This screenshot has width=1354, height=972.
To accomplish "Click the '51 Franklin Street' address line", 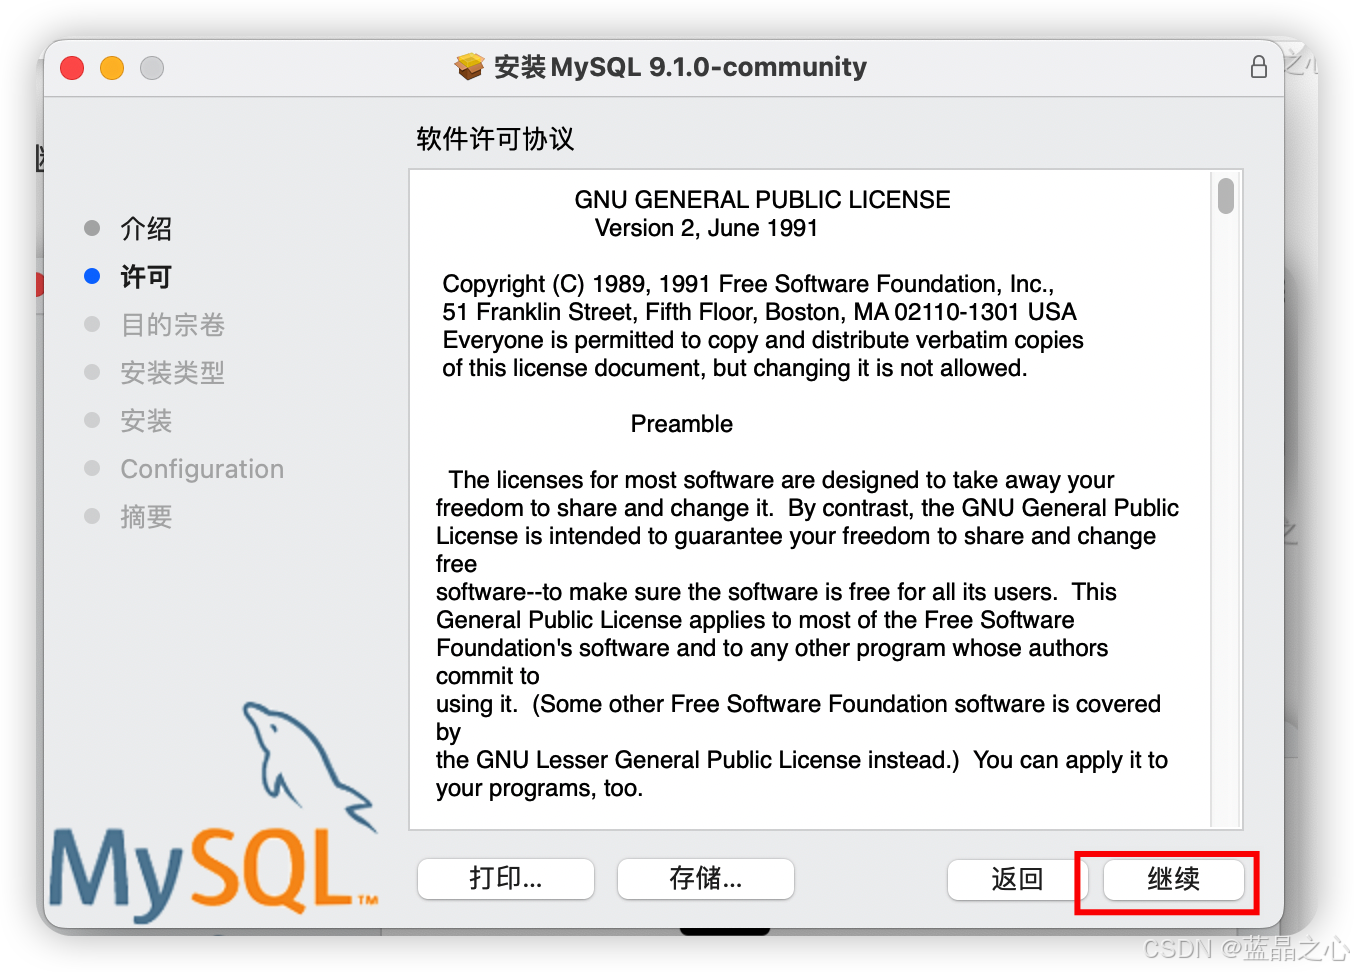I will click(x=759, y=312).
